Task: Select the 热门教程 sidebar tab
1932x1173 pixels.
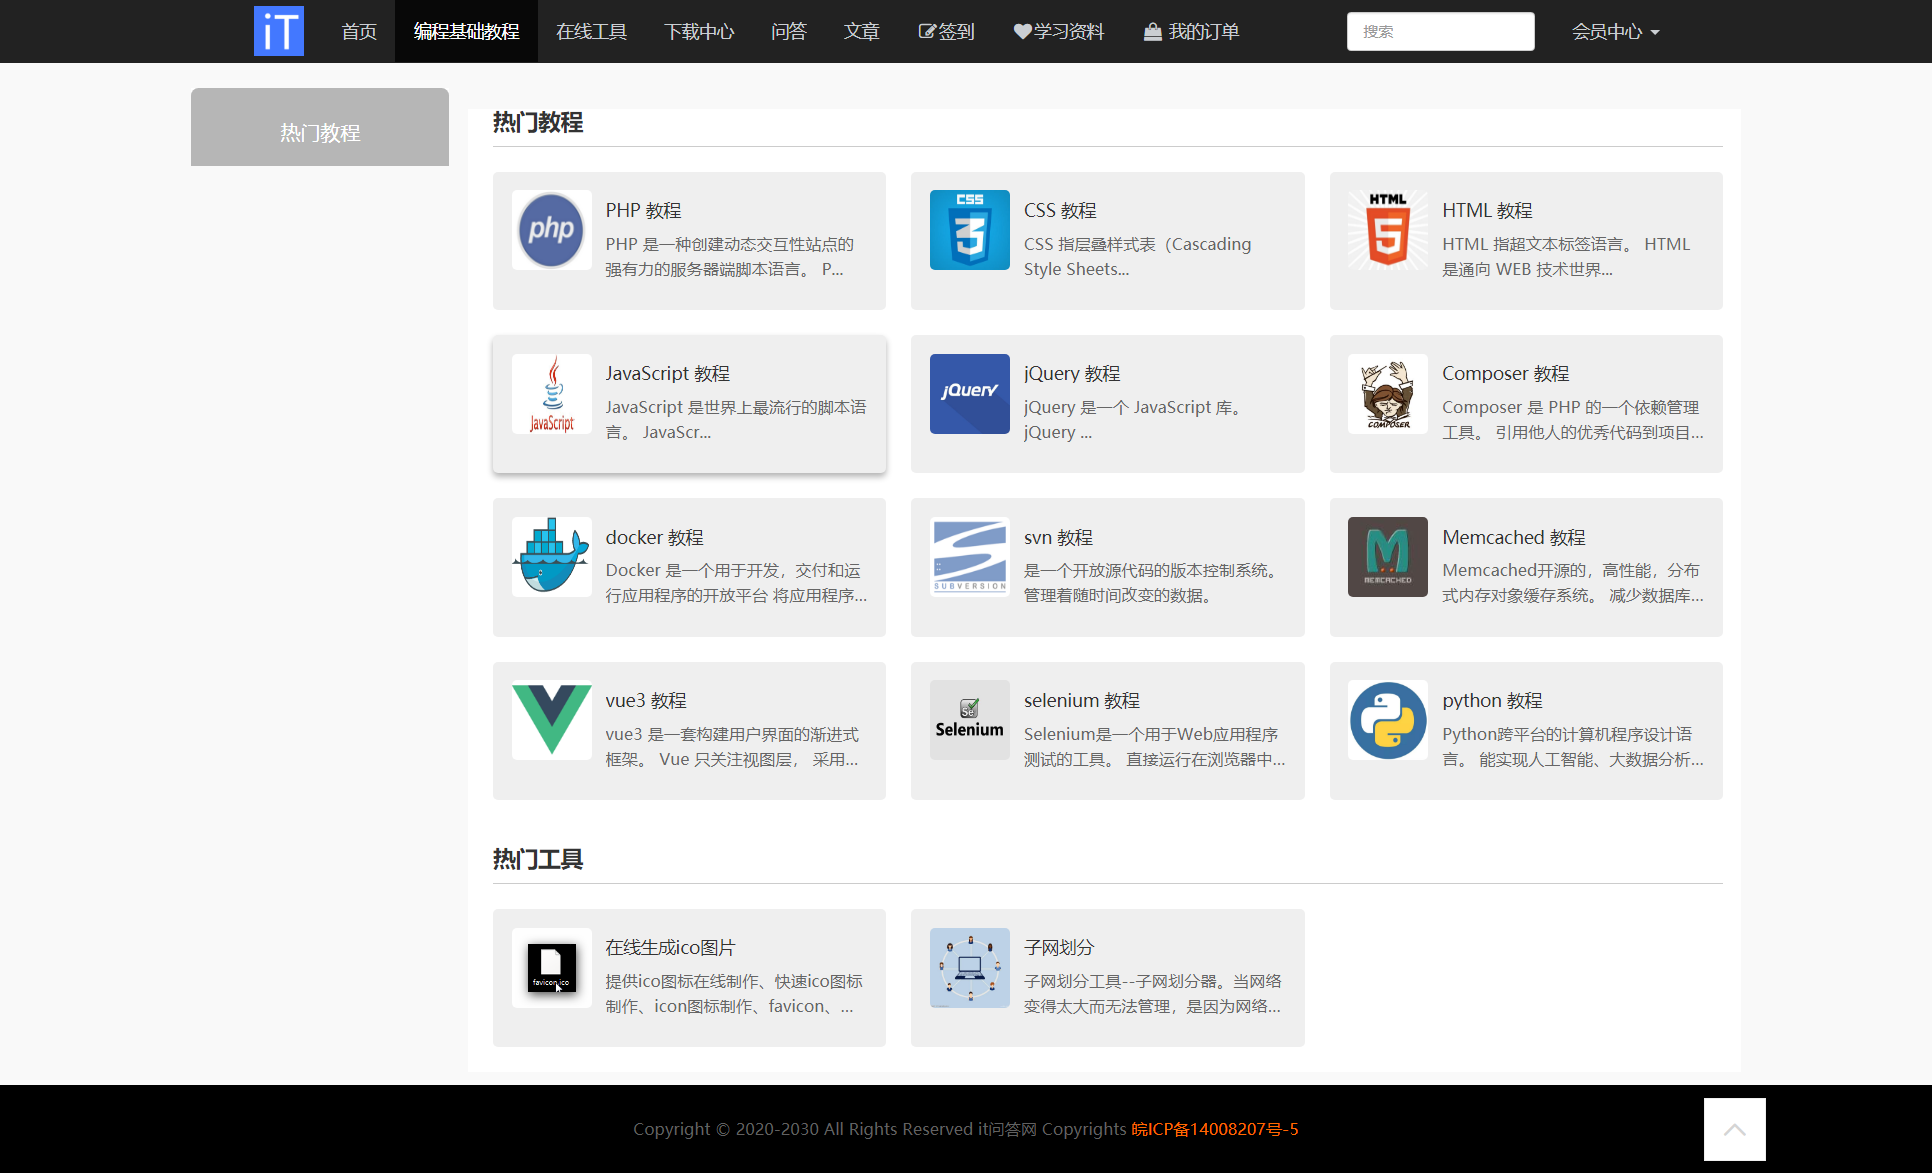Action: point(320,127)
